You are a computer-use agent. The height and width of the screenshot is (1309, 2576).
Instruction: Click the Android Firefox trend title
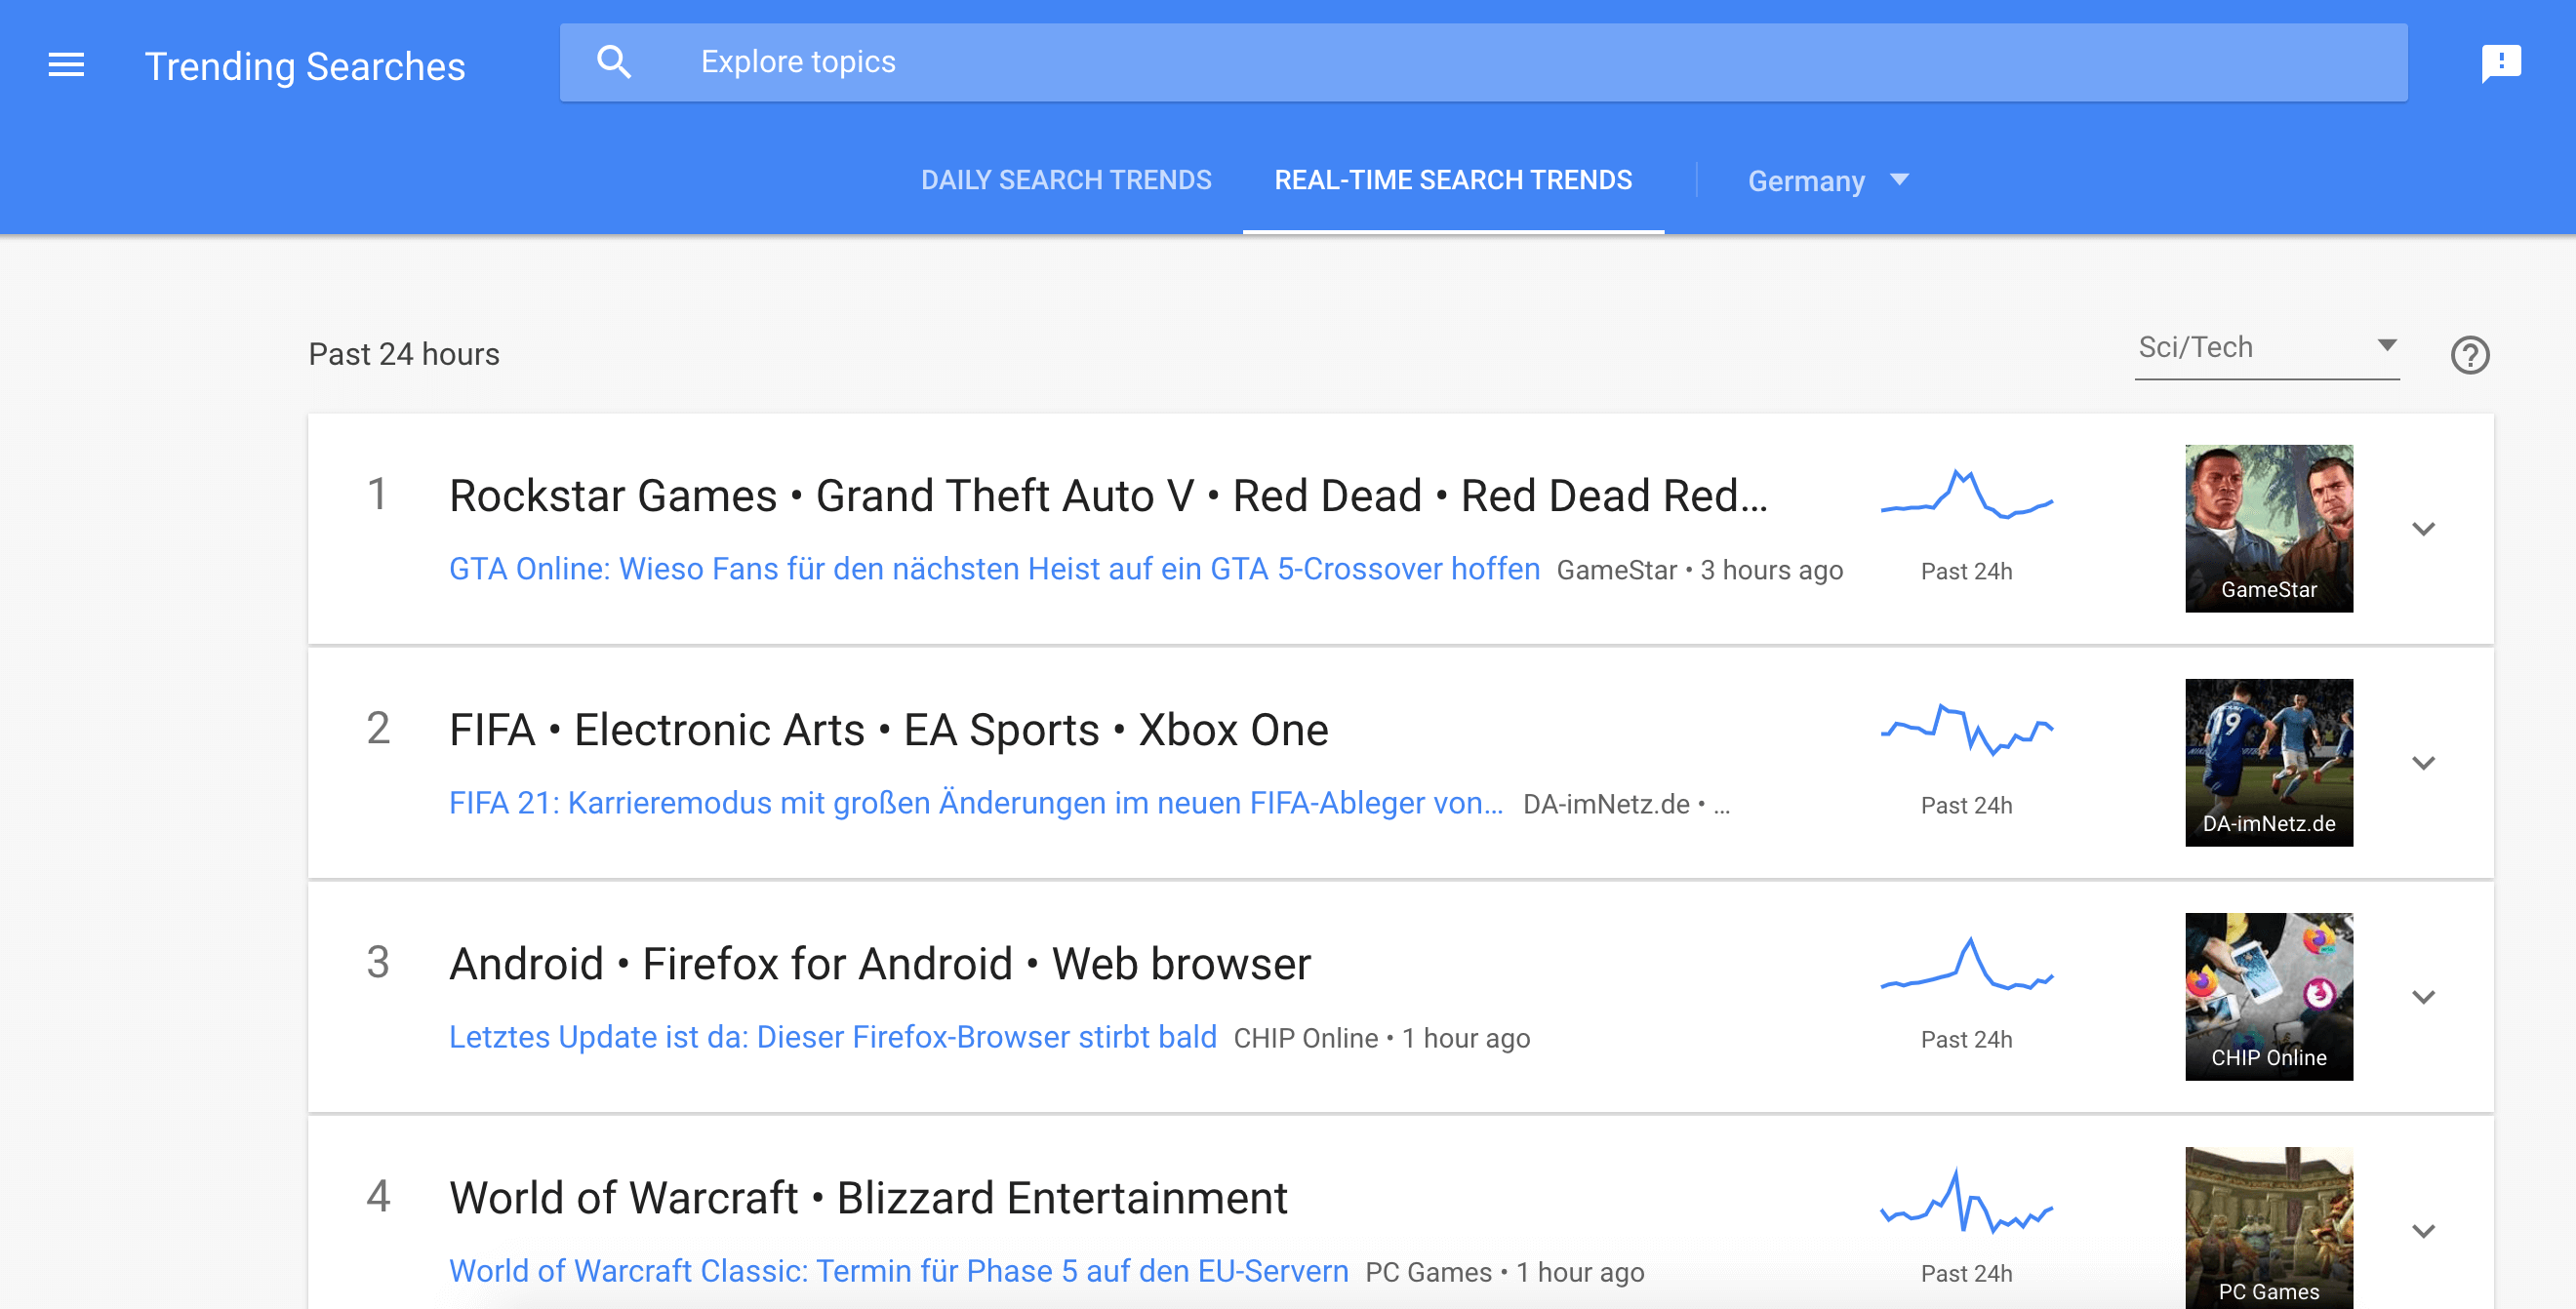(x=879, y=963)
